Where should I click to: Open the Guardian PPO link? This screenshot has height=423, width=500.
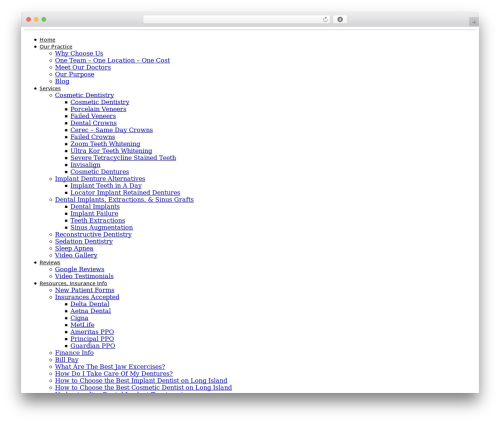click(x=93, y=346)
